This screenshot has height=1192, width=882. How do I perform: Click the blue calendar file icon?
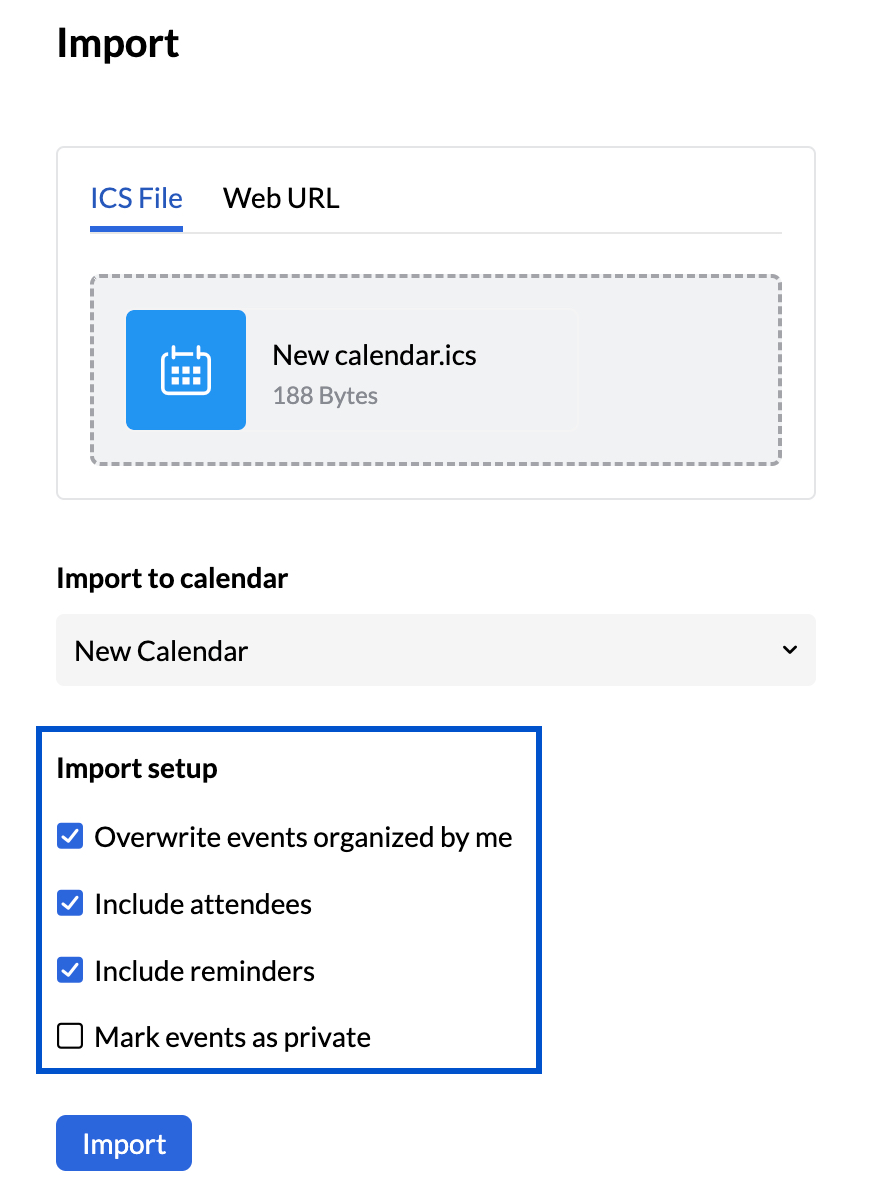point(186,370)
